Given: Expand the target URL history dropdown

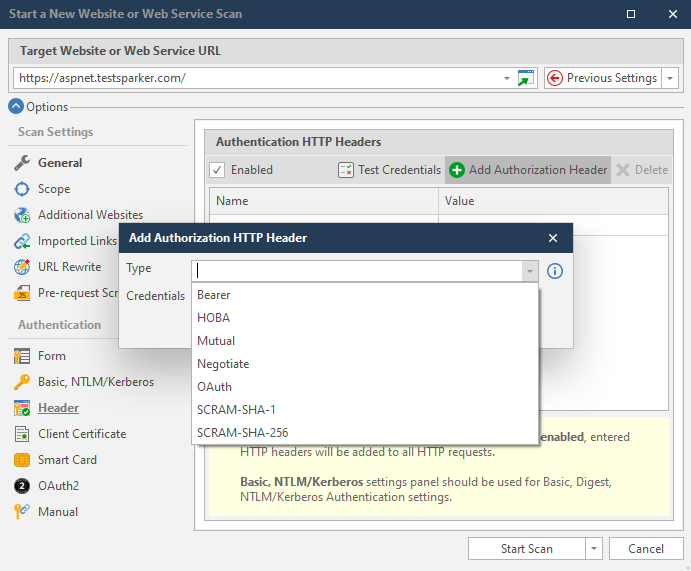Looking at the screenshot, I should coord(507,78).
